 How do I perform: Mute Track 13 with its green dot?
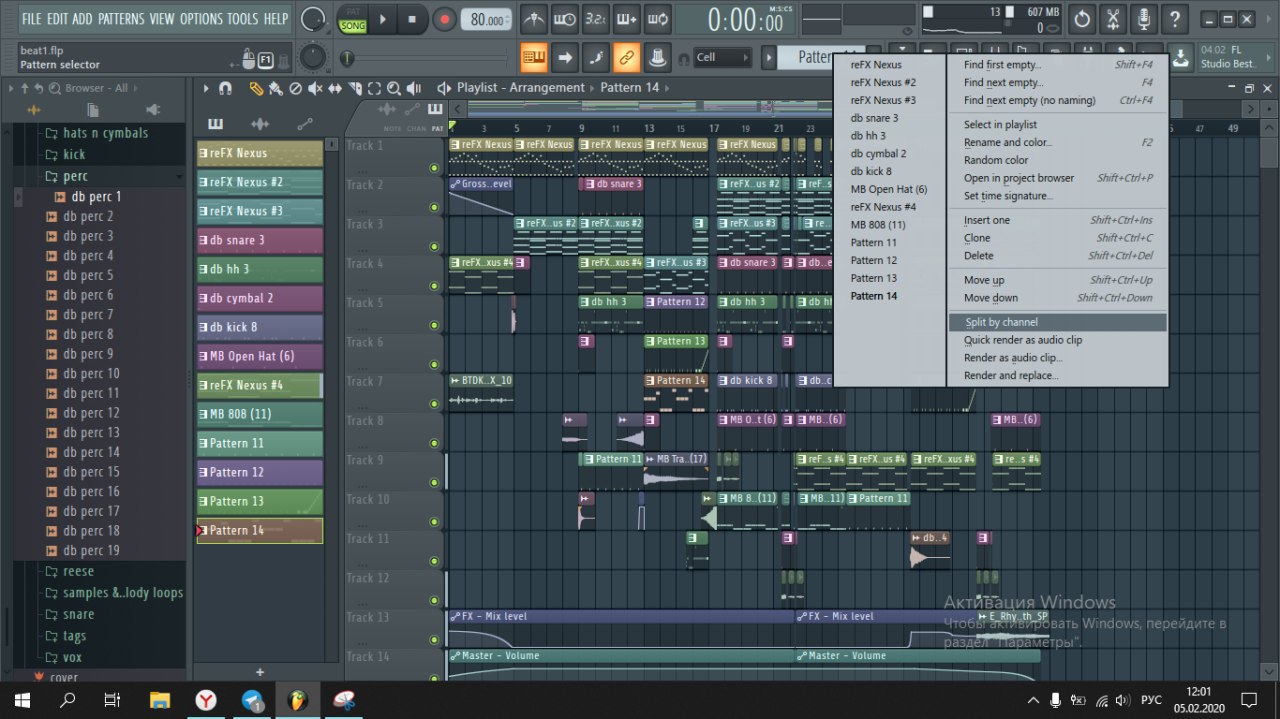[434, 641]
